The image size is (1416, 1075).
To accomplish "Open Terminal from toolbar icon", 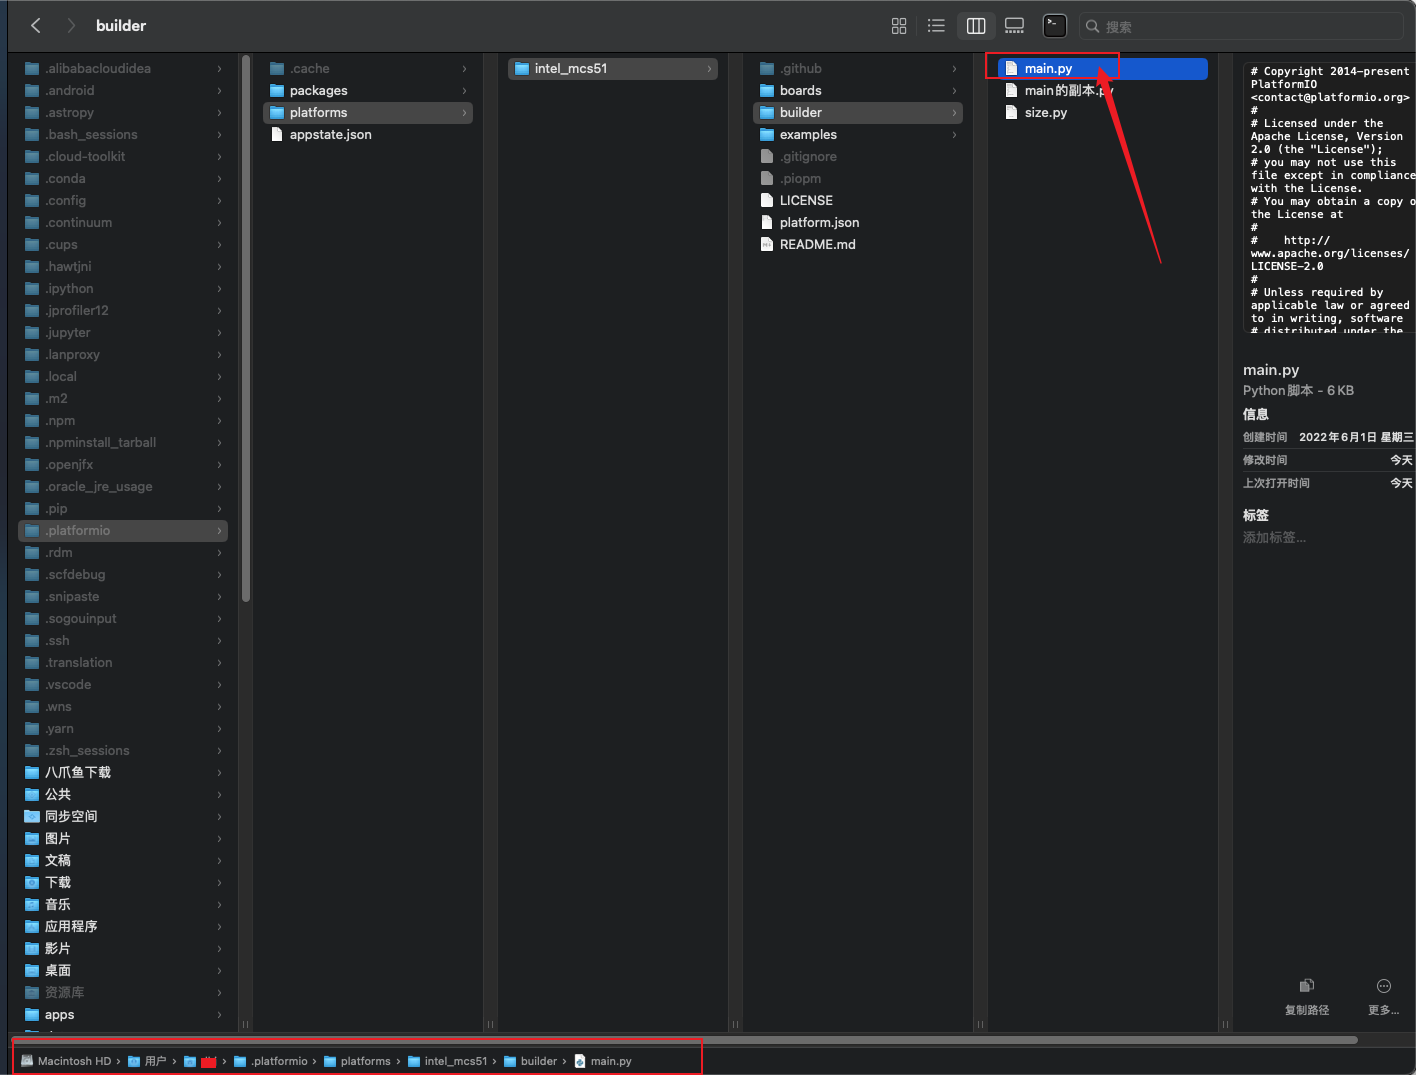I will pyautogui.click(x=1054, y=26).
